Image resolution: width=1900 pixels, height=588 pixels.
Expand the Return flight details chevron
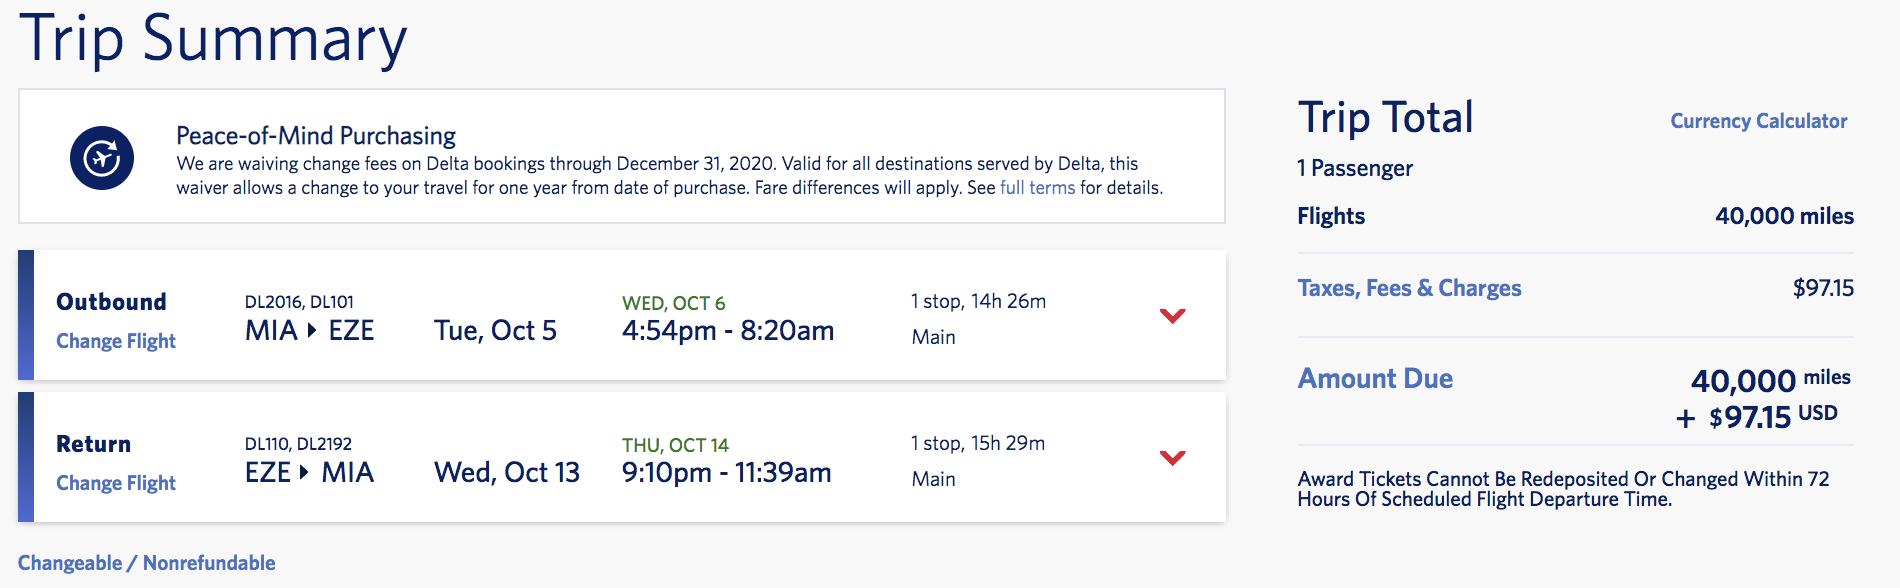[1172, 458]
